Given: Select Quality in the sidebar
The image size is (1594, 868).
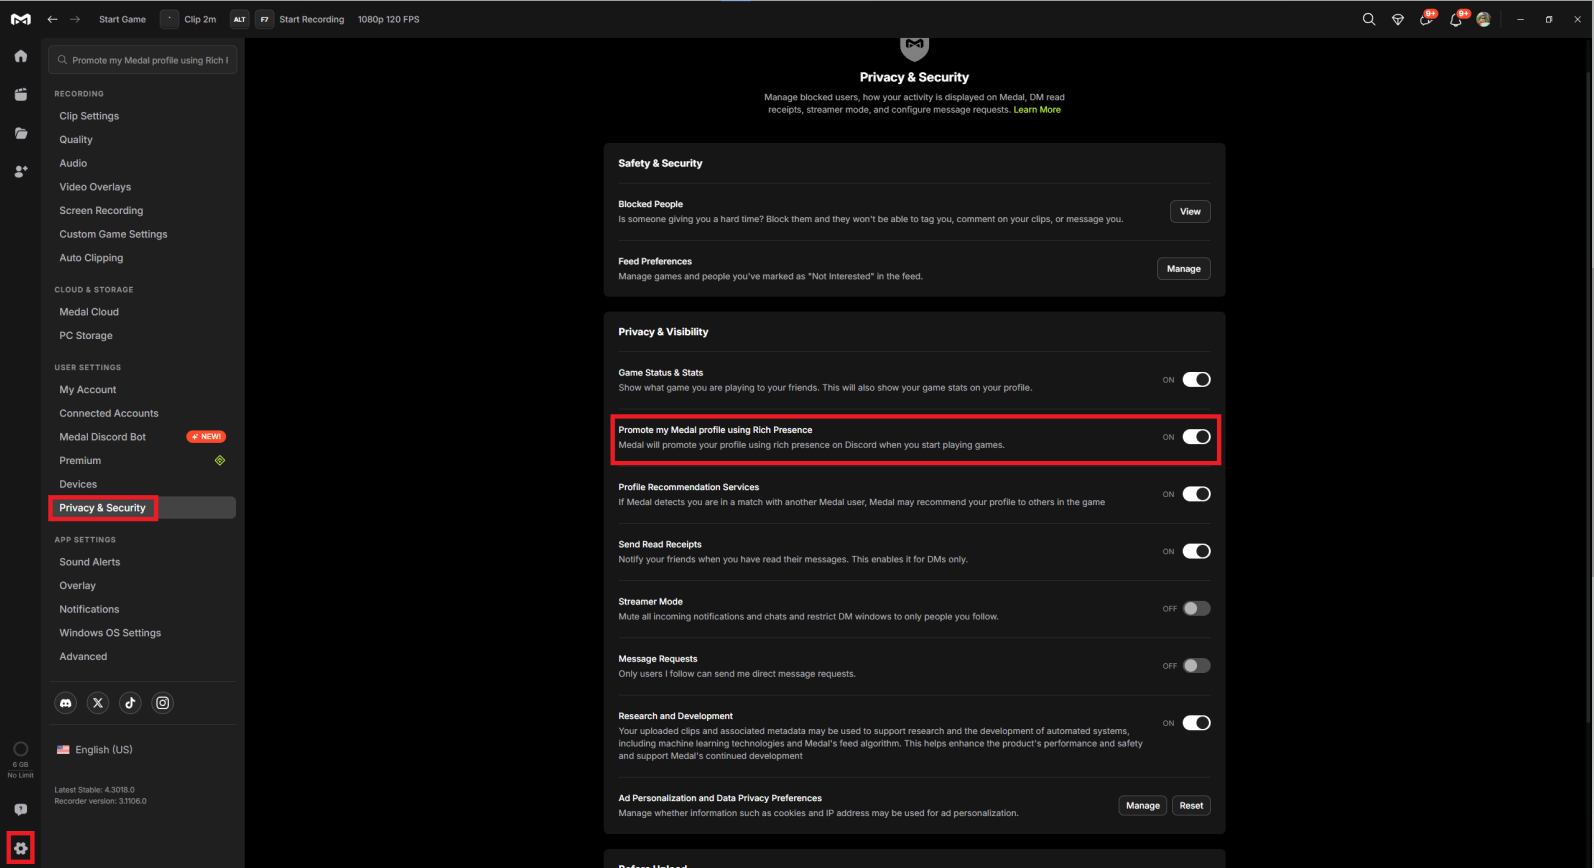Looking at the screenshot, I should click(x=76, y=140).
